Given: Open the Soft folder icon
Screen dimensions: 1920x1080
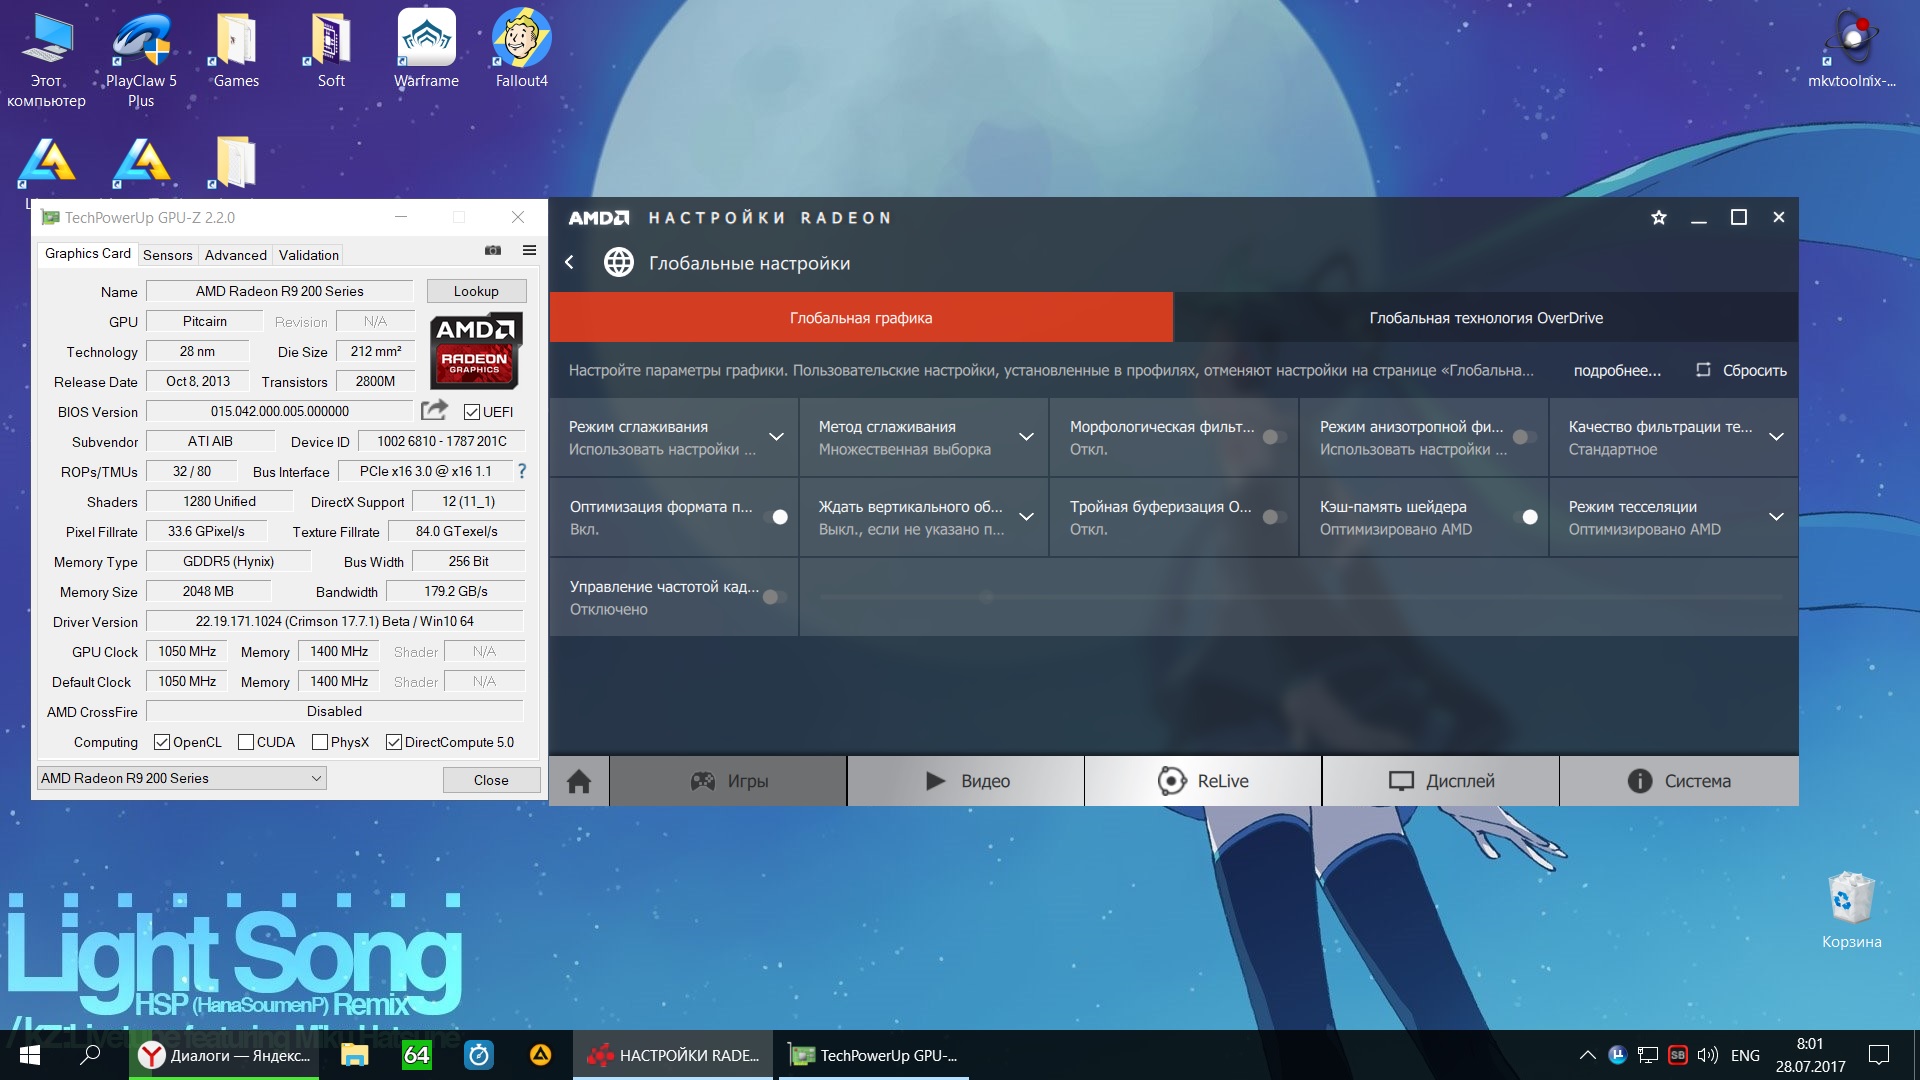Looking at the screenshot, I should [331, 50].
